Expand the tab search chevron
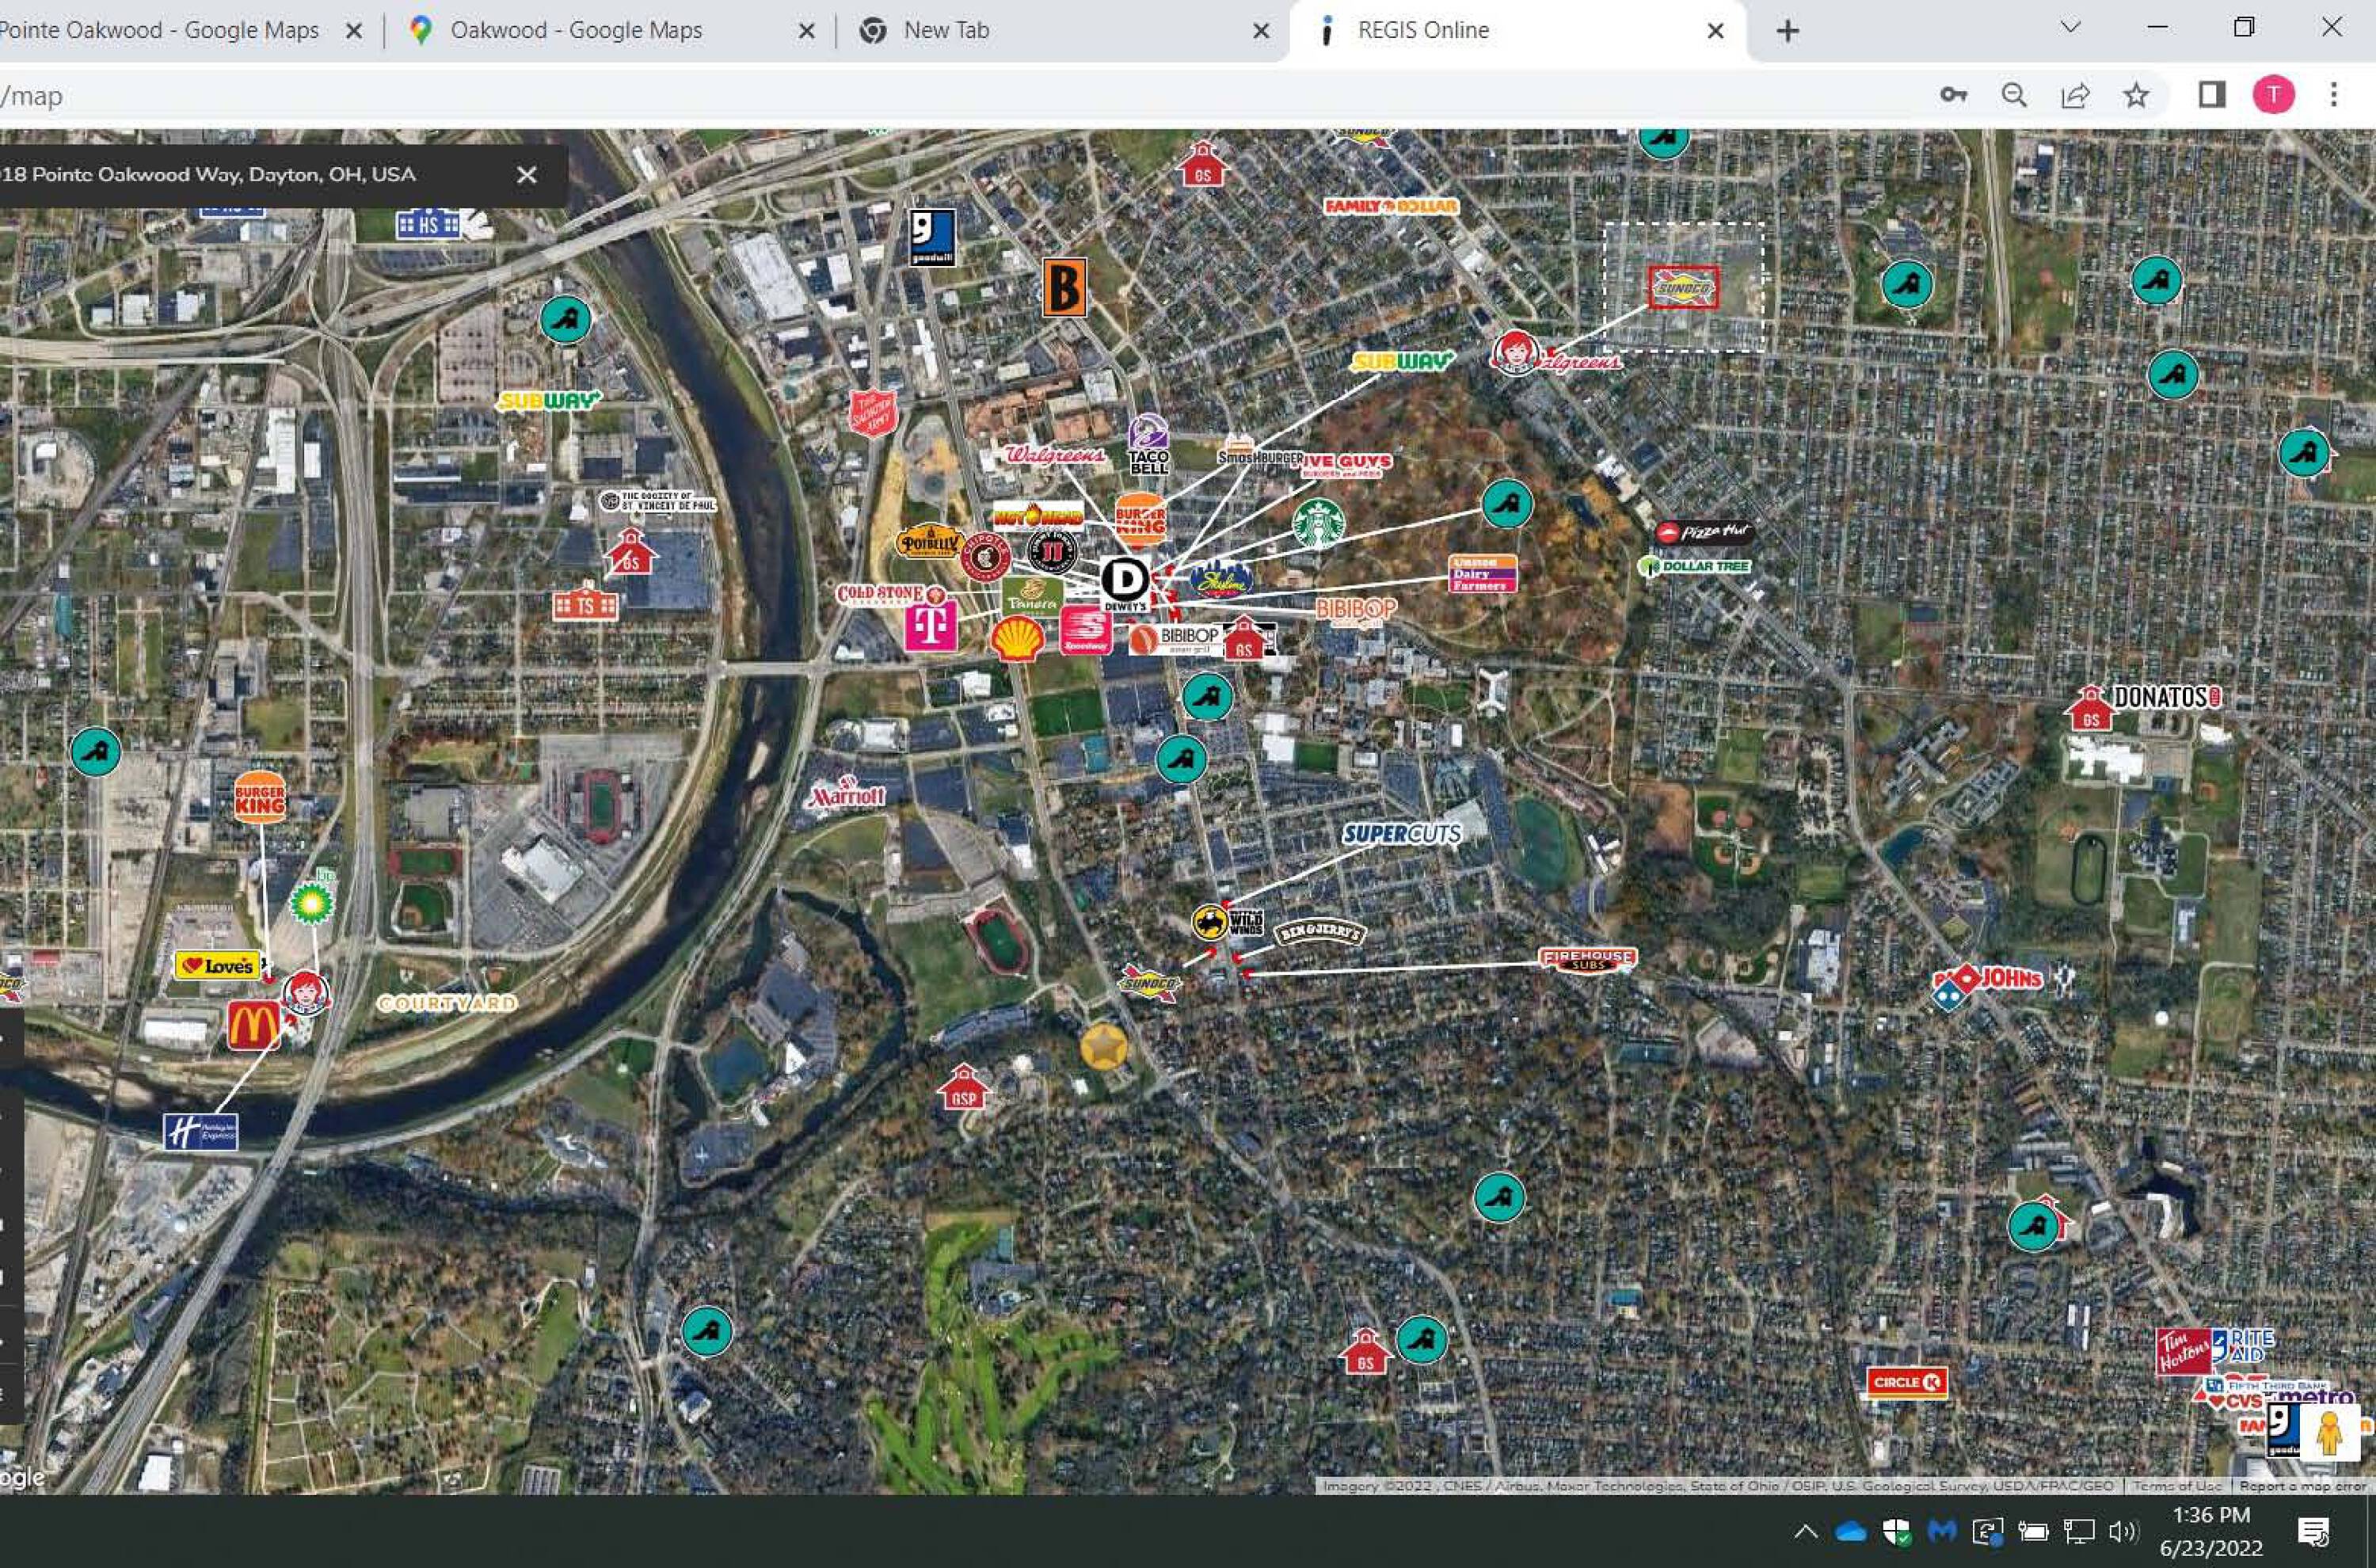2376x1568 pixels. [x=2070, y=28]
